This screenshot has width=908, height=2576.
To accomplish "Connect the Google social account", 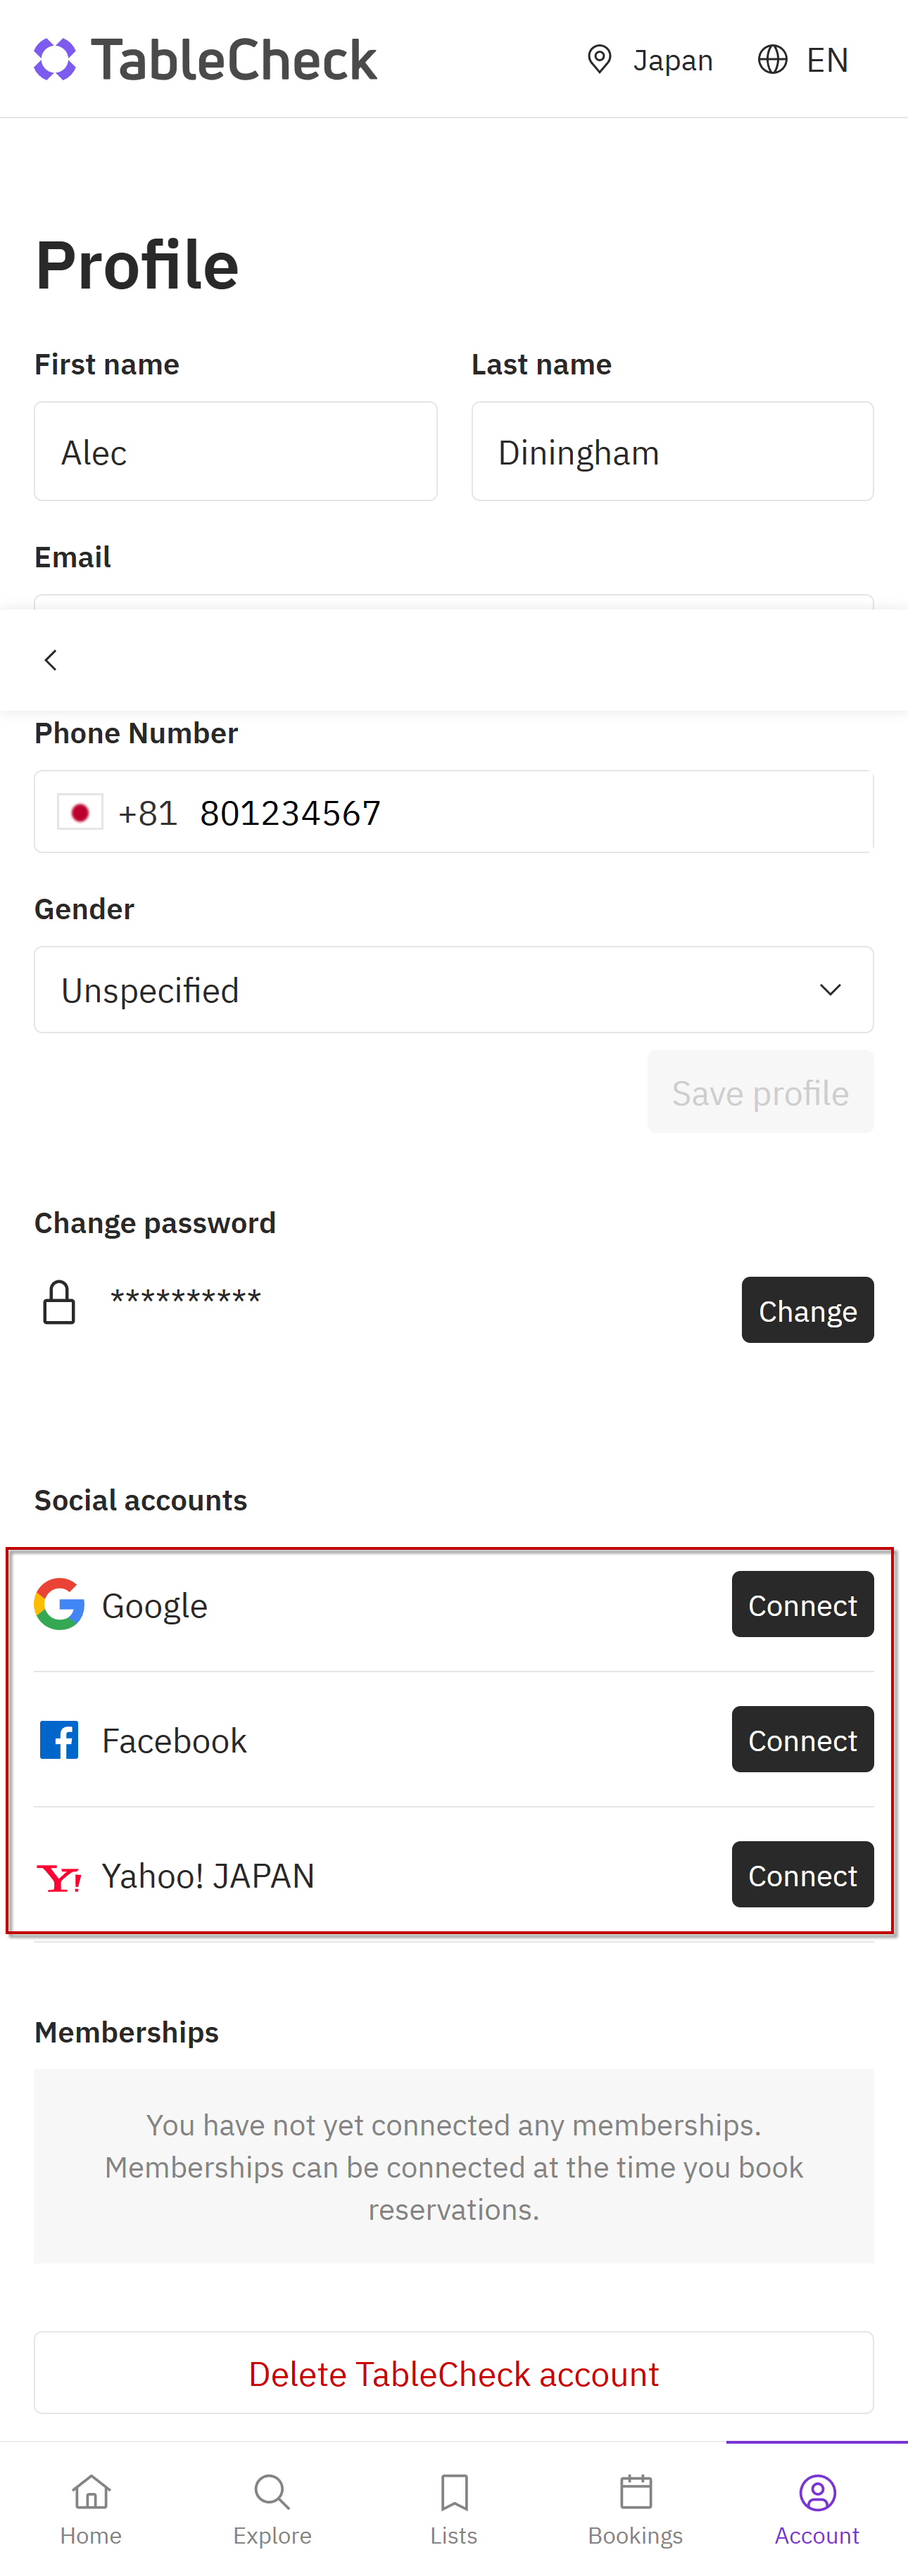I will click(802, 1604).
